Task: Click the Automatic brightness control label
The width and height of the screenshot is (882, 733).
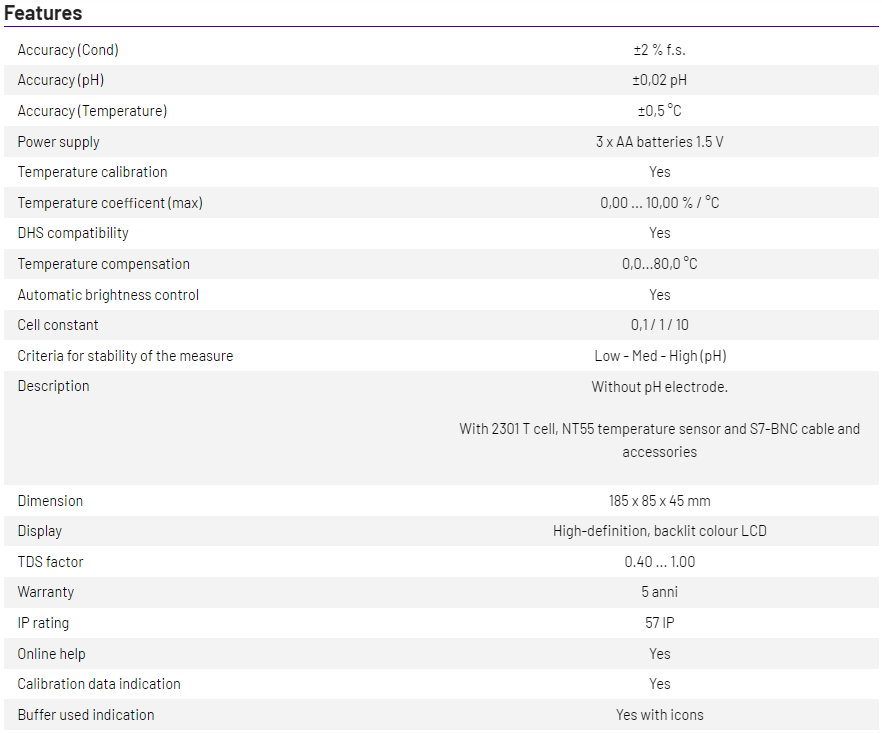Action: point(108,295)
